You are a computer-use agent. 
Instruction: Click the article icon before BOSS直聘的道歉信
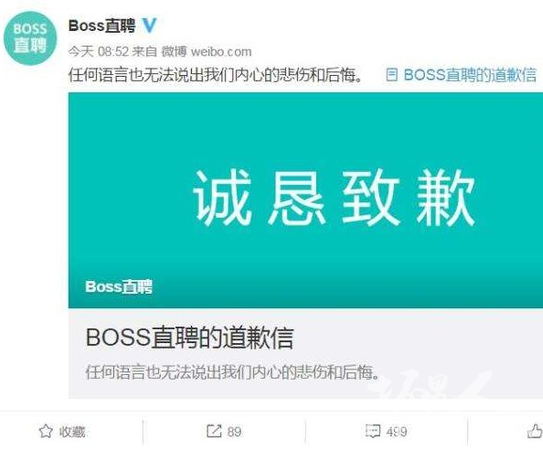click(392, 74)
